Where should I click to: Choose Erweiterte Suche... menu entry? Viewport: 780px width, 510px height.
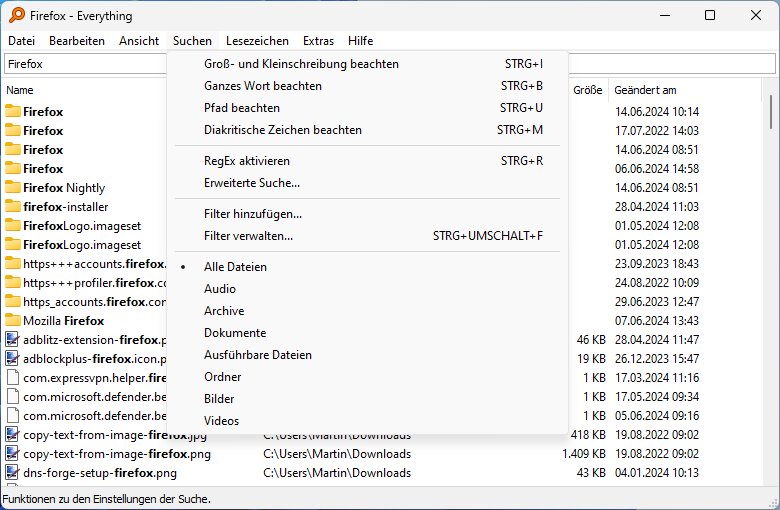(x=251, y=183)
